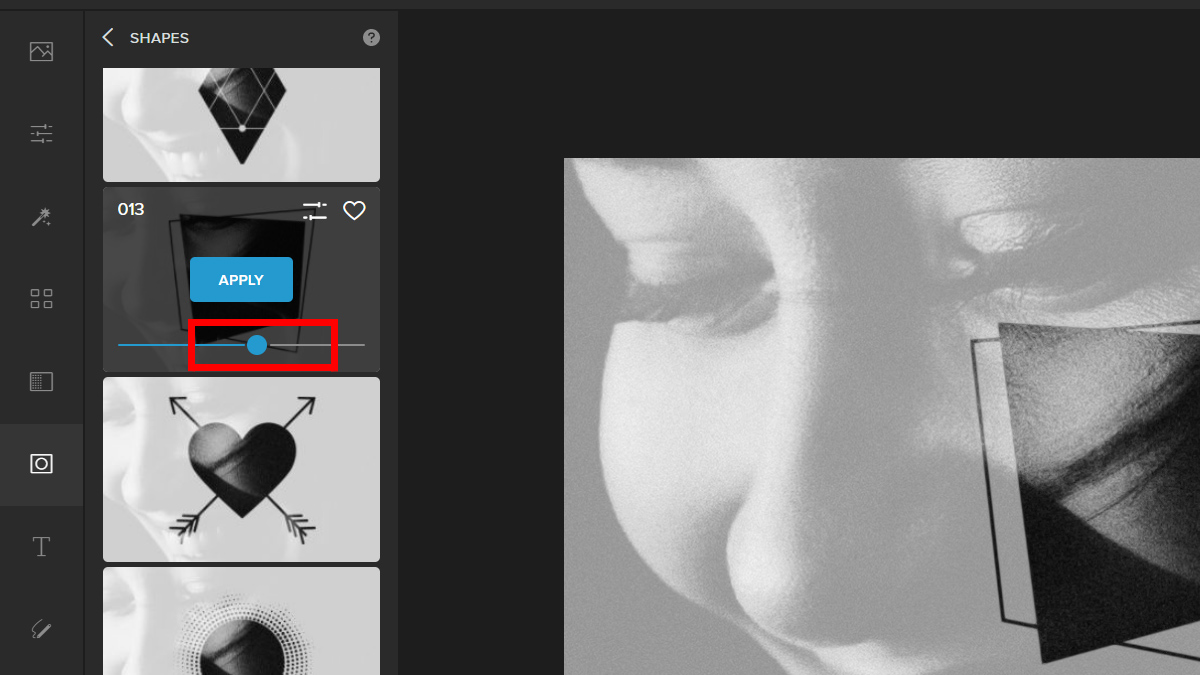Click the shape overlay on canvas photo
1200x675 pixels.
point(1085,490)
